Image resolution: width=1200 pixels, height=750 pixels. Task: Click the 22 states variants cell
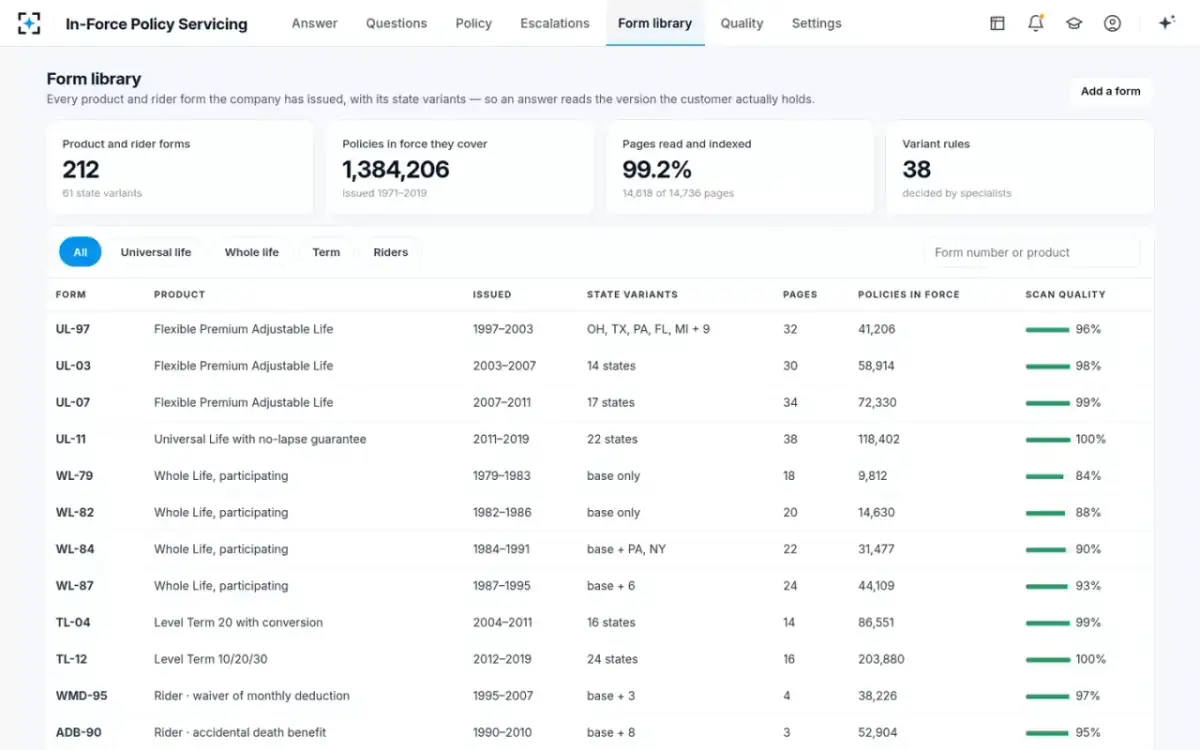coord(612,439)
